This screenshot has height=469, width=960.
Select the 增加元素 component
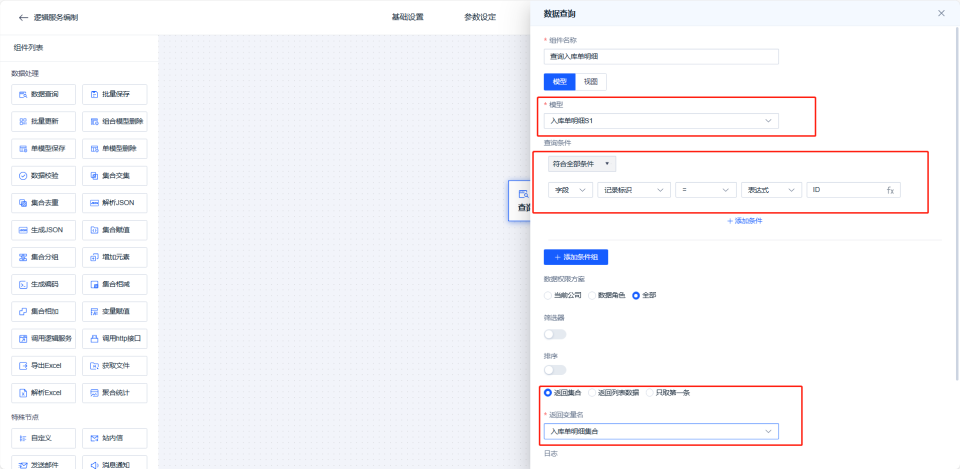click(x=114, y=257)
